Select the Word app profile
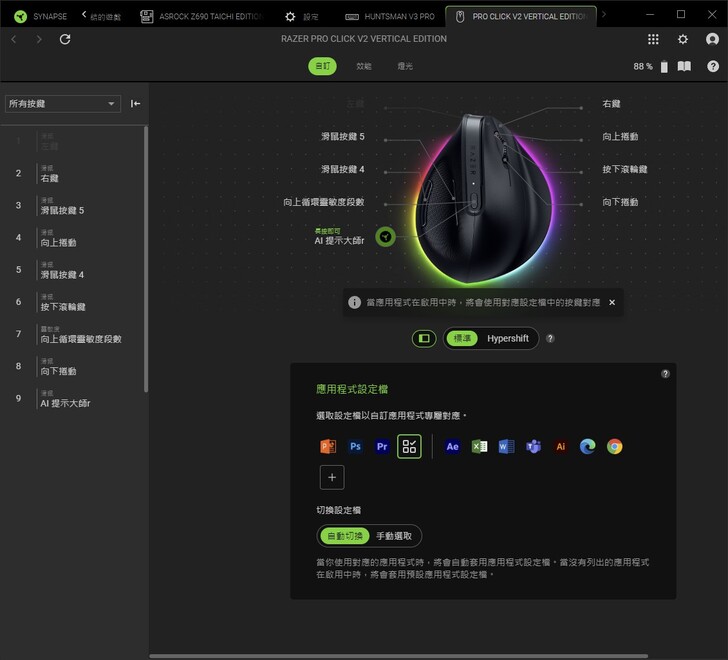This screenshot has height=660, width=728. tap(506, 446)
